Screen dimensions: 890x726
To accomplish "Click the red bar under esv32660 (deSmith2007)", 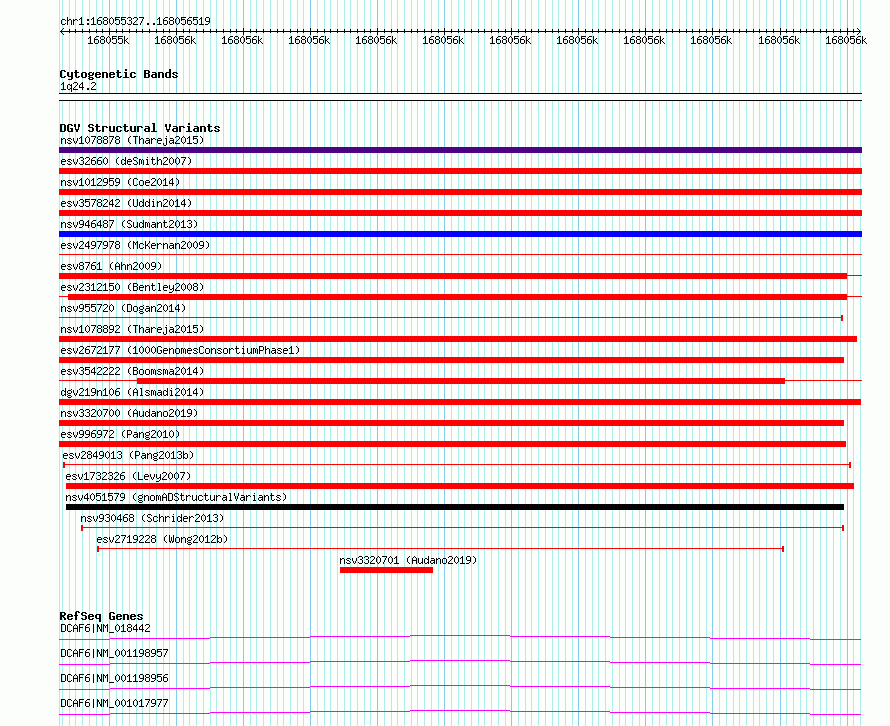I will pos(460,171).
